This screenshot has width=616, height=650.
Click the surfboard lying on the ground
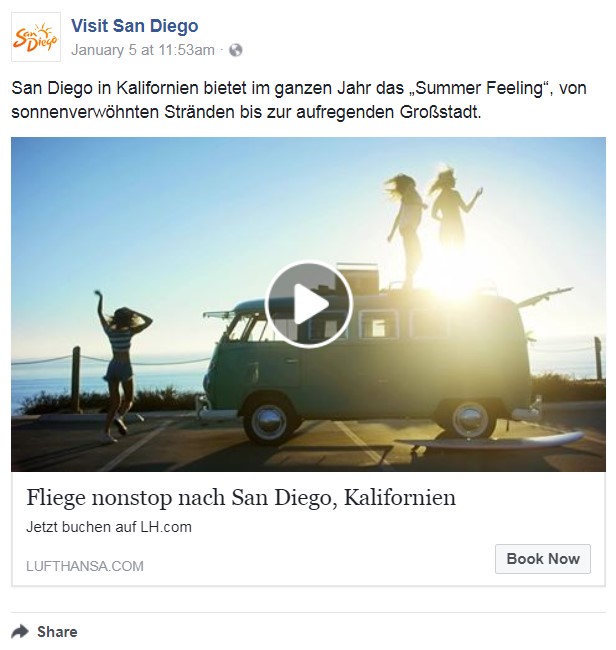(x=493, y=443)
